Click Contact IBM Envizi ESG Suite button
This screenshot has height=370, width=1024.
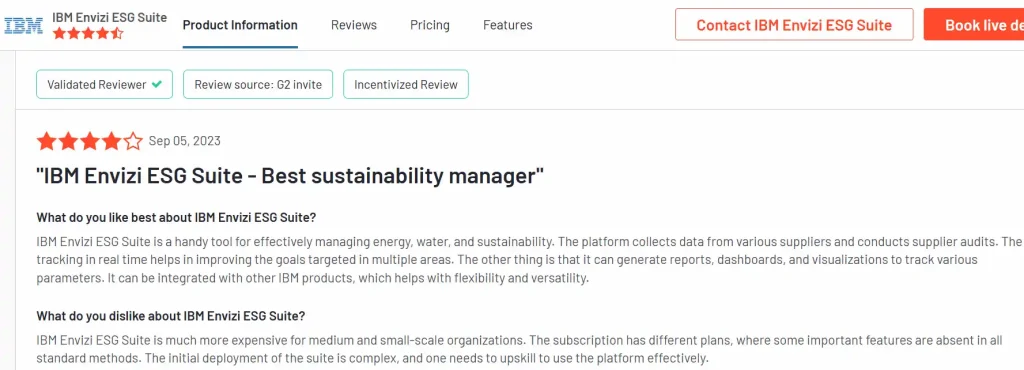794,25
